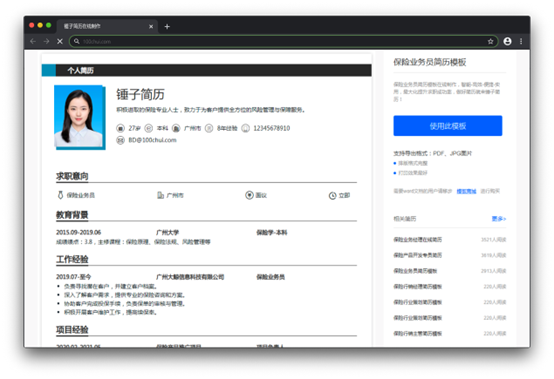Stop page loading with the X icon

(x=60, y=41)
